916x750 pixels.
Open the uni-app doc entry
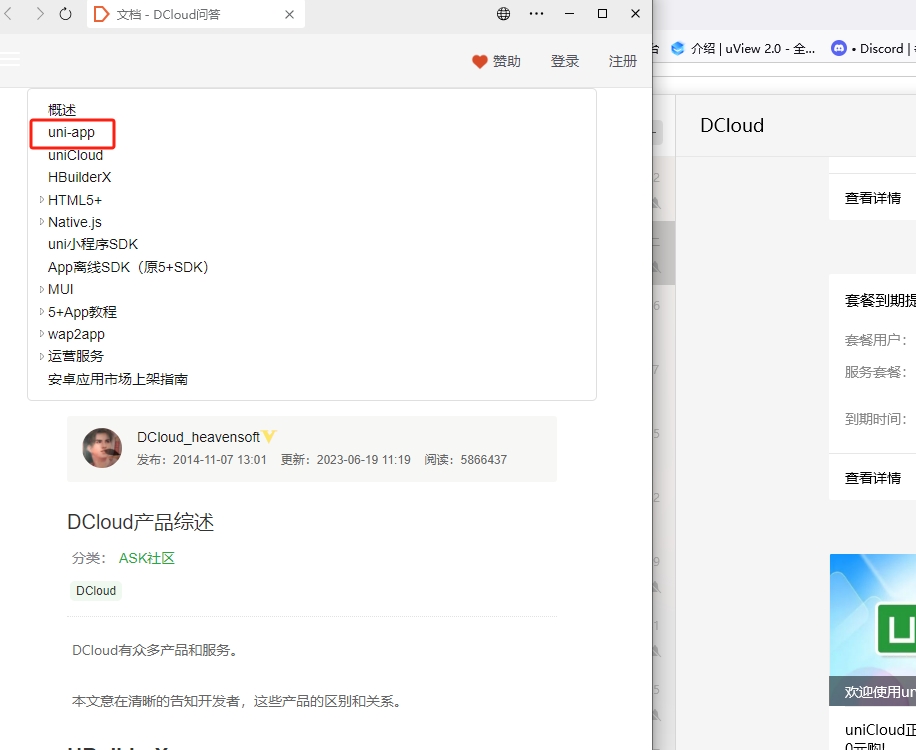[71, 133]
